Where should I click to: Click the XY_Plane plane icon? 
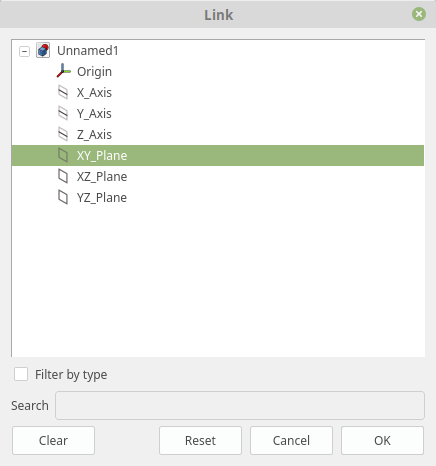point(63,155)
